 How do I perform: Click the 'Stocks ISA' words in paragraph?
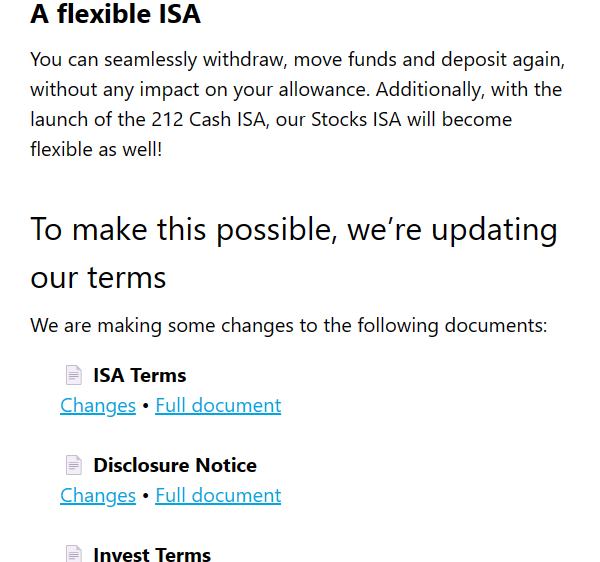(356, 119)
